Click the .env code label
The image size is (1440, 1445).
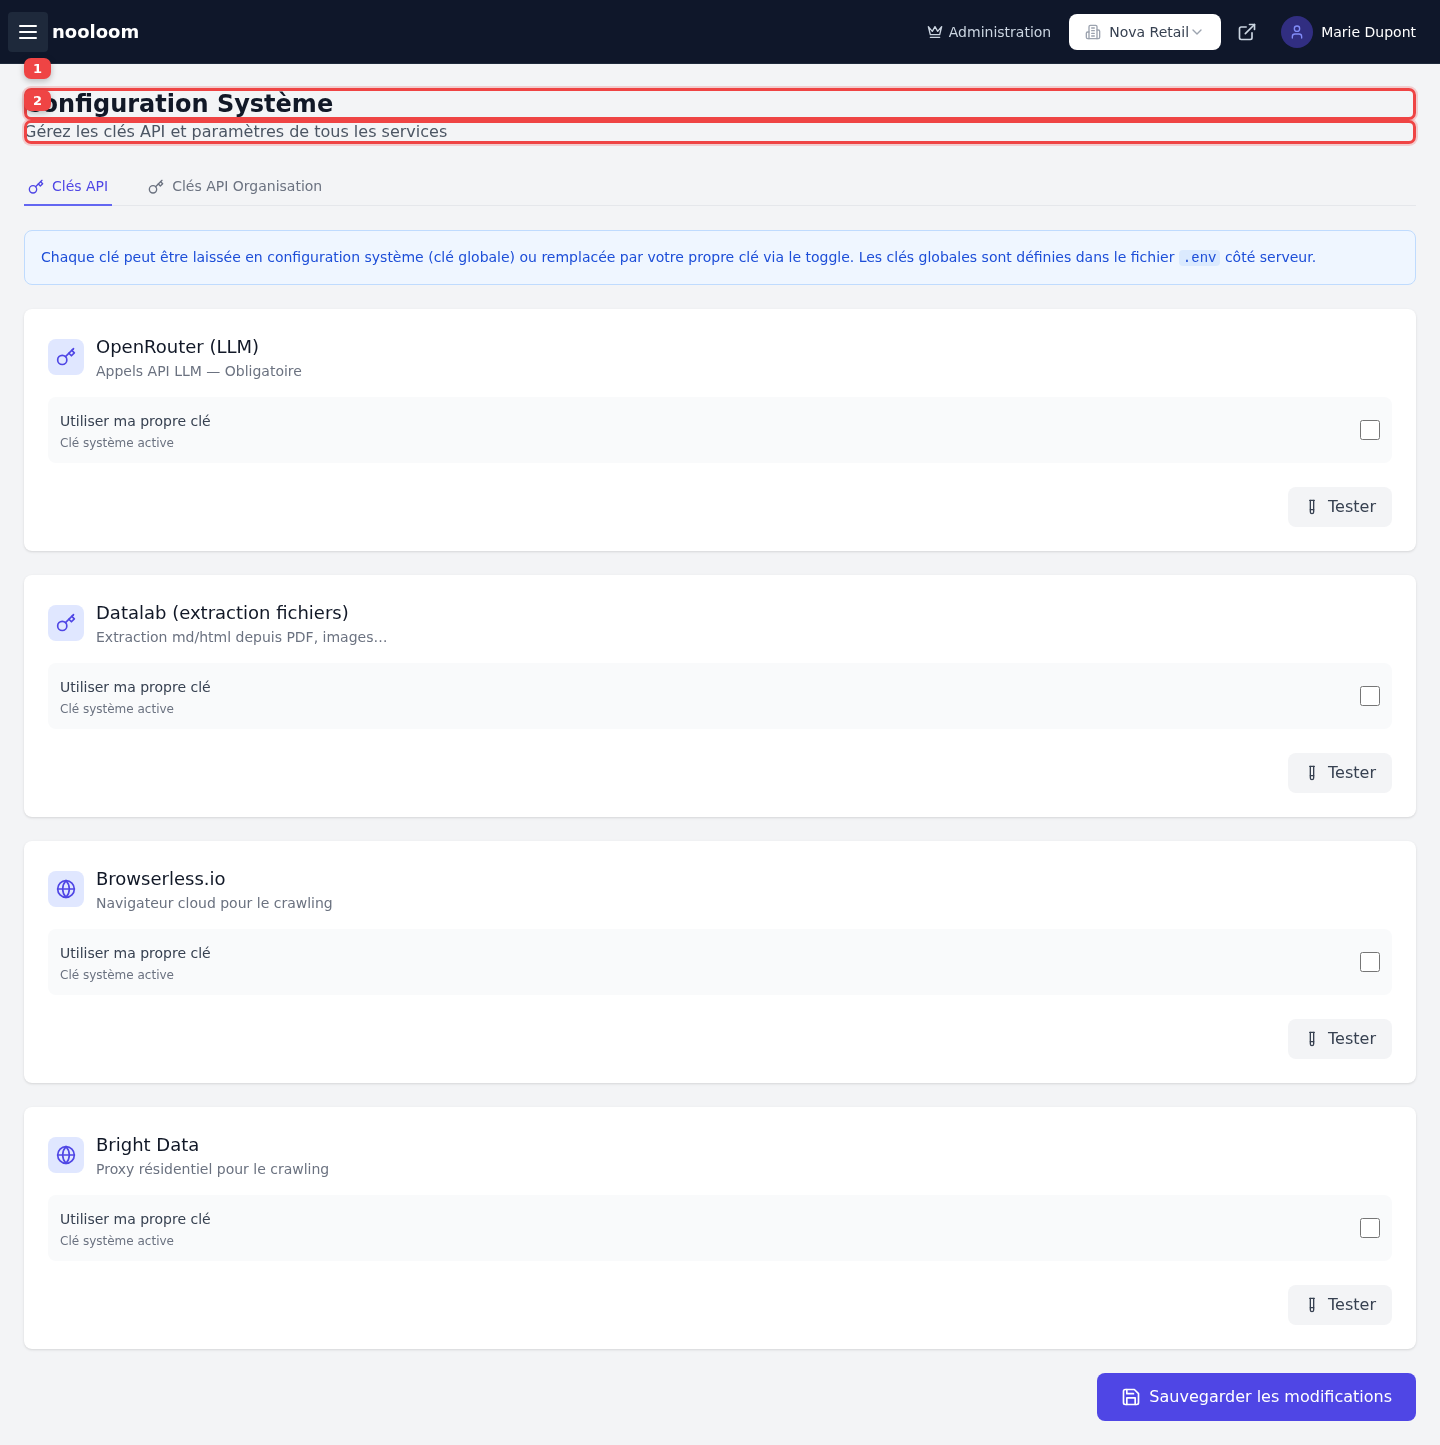pyautogui.click(x=1200, y=258)
